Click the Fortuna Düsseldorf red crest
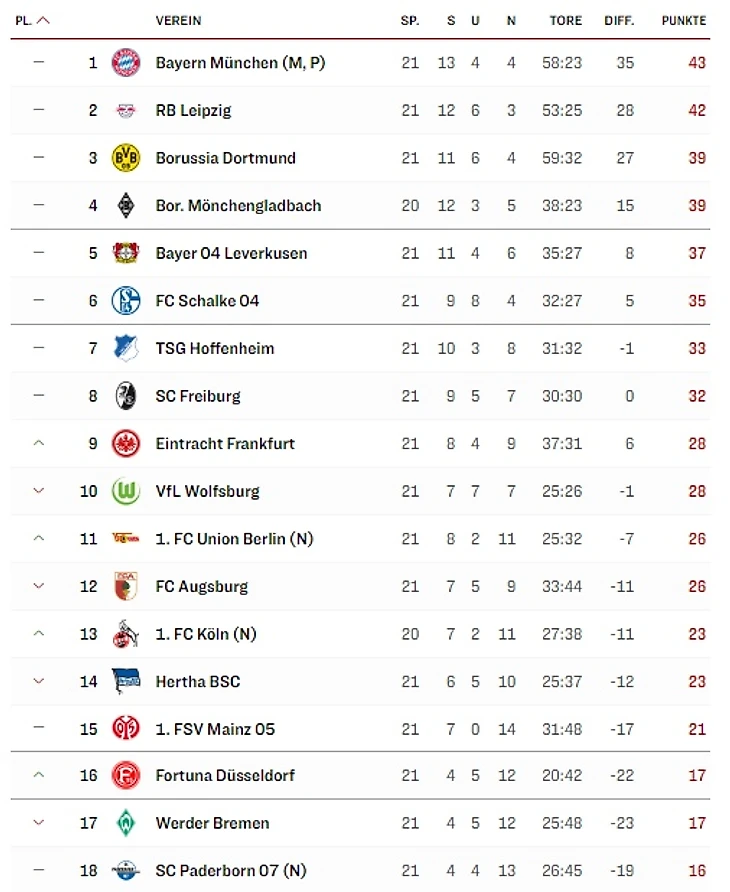Viewport: 730px width, 892px height. [126, 775]
